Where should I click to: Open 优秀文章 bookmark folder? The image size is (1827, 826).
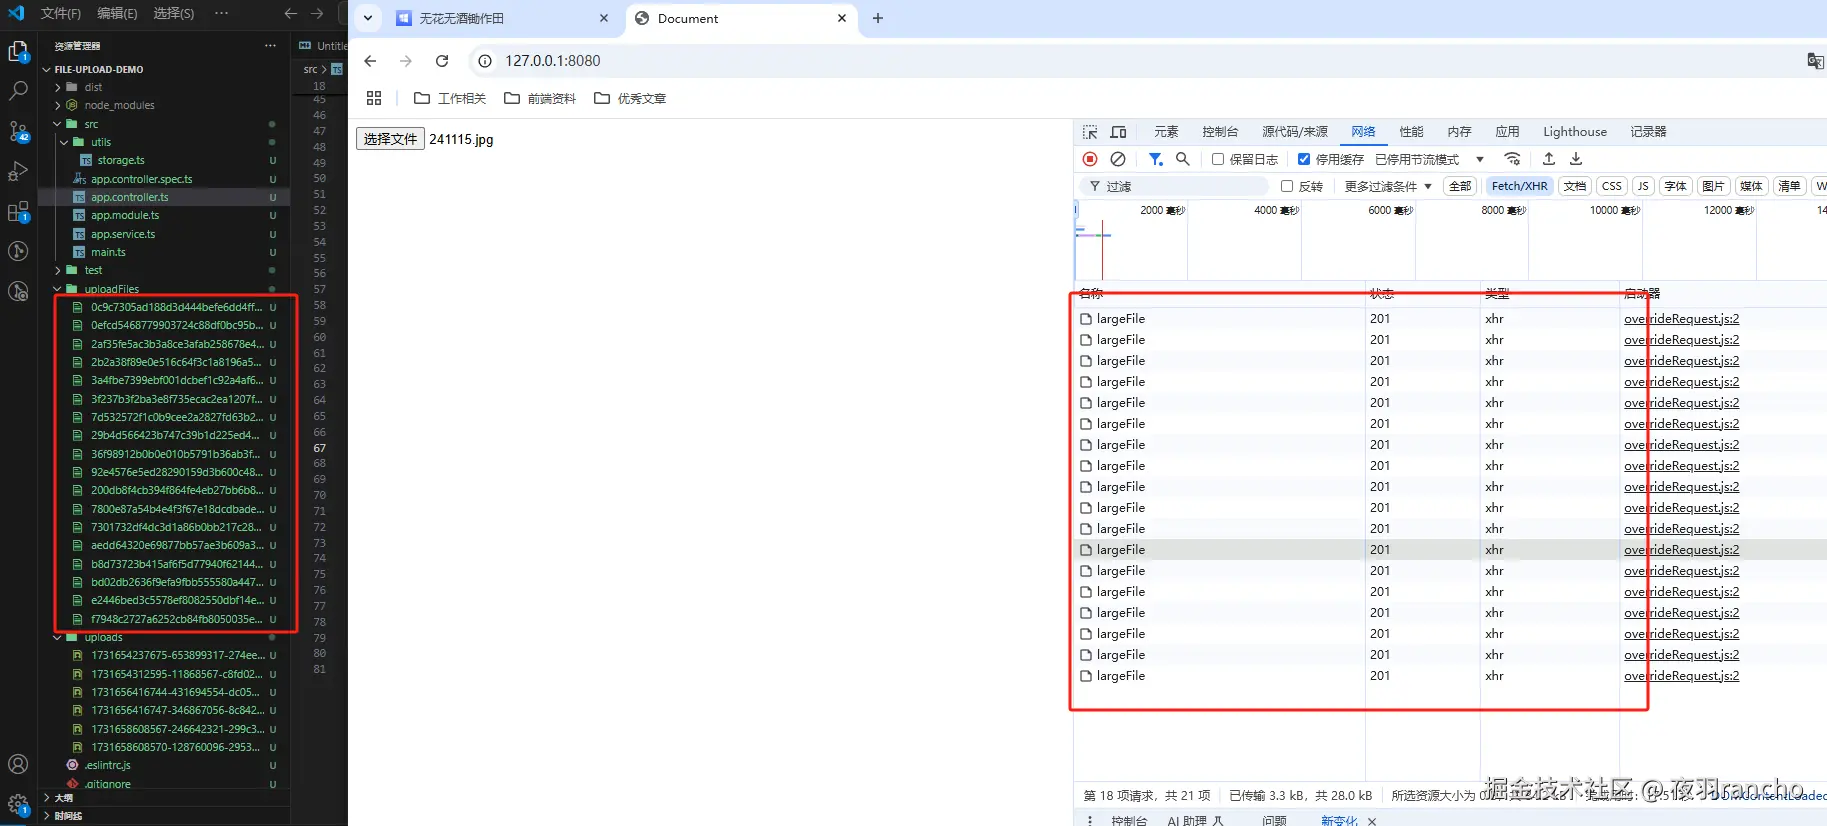click(x=630, y=98)
